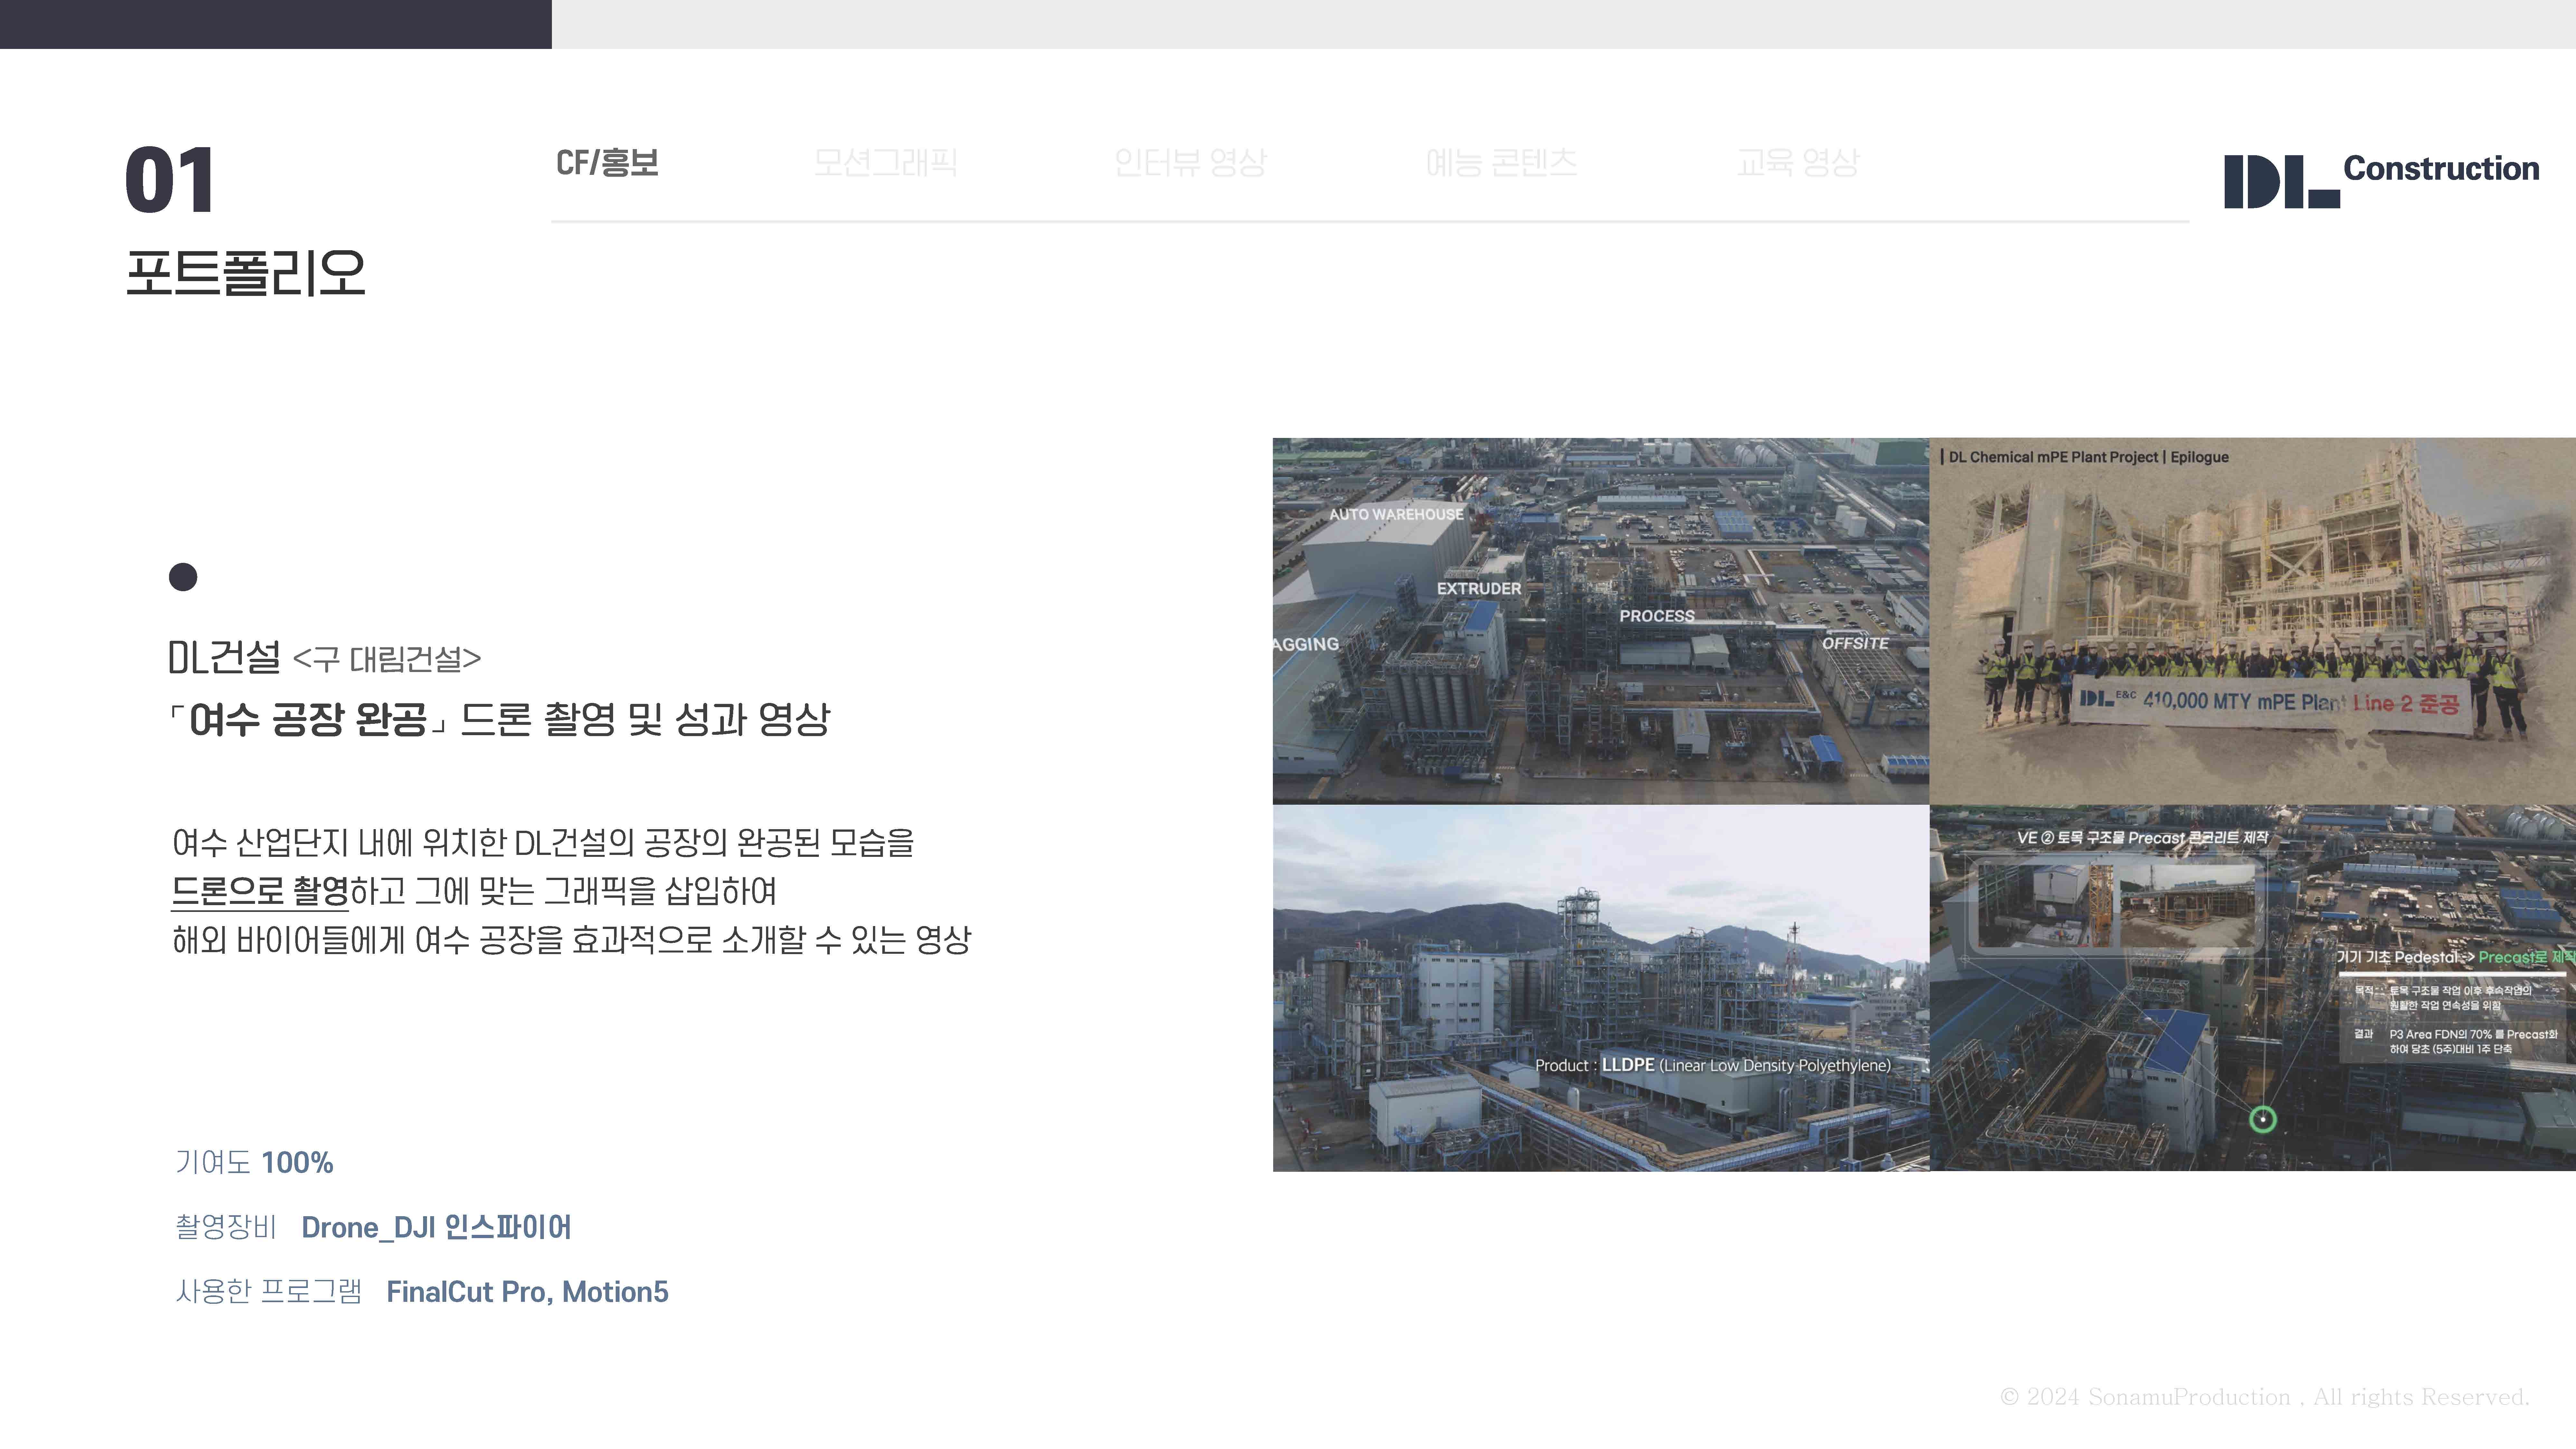The width and height of the screenshot is (2576, 1449).
Task: Click the VE ② 토목 구조물 Precast caption
Action: point(2143,838)
